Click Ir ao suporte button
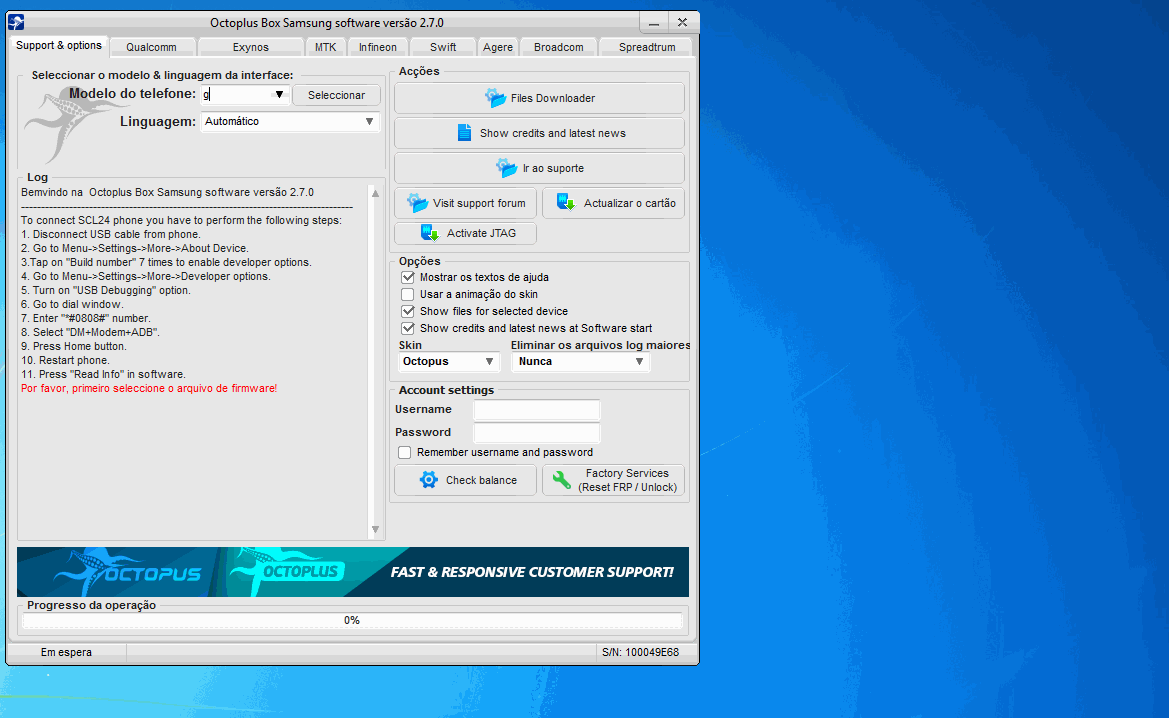Viewport: 1169px width, 718px height. [x=540, y=168]
